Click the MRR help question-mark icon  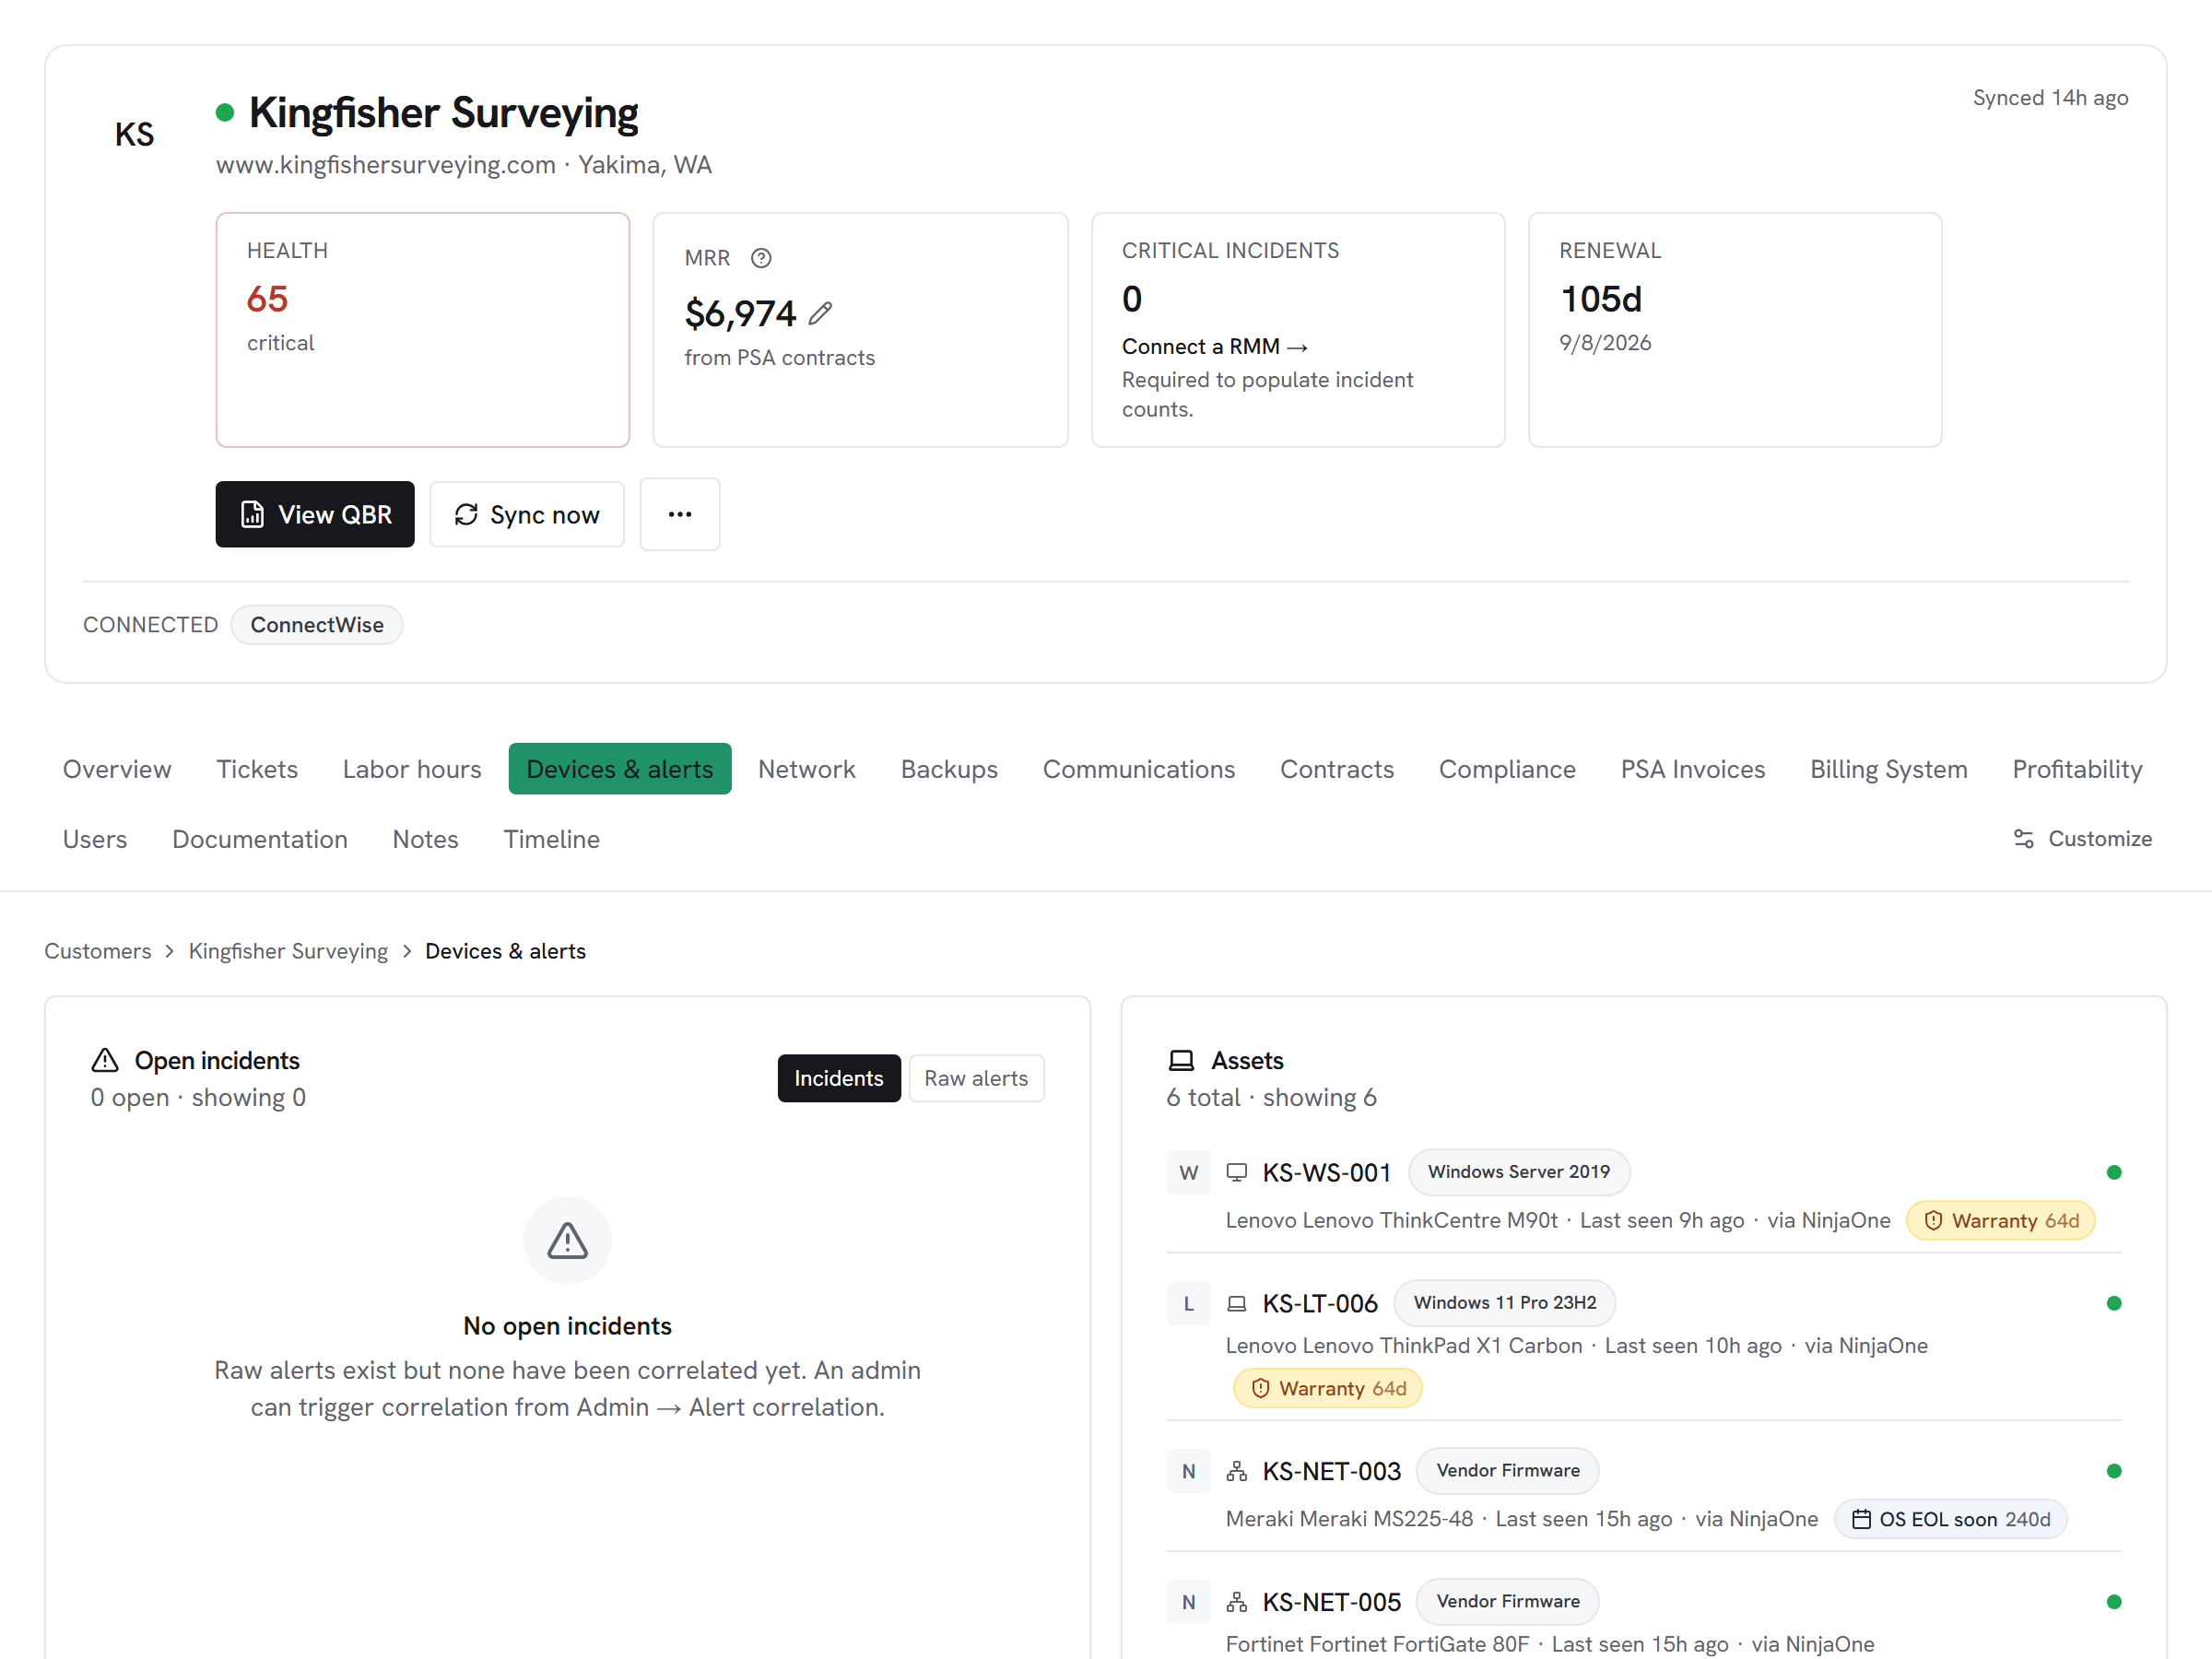point(761,258)
